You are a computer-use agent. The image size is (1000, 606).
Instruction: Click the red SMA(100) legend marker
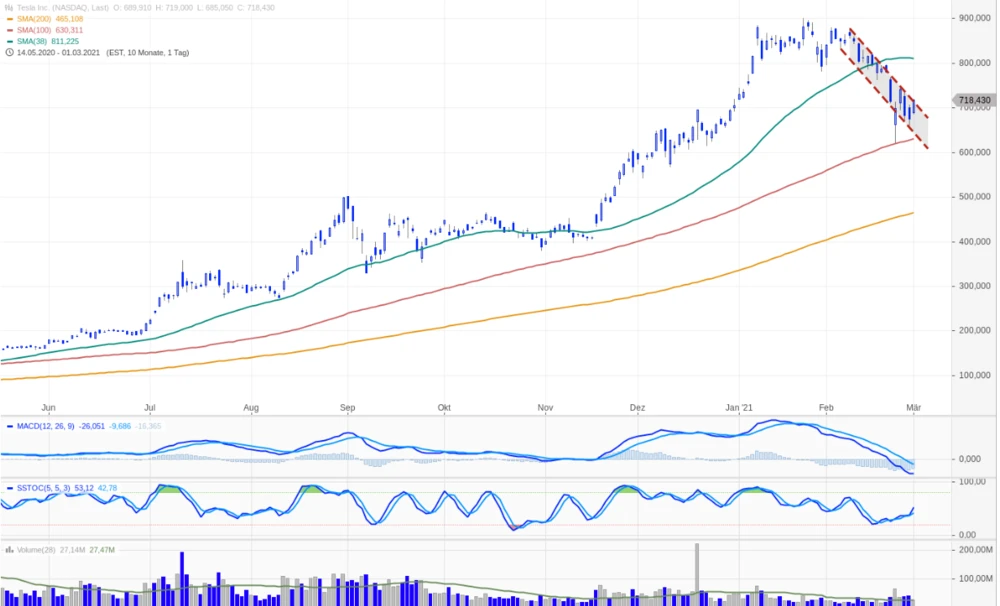coord(9,30)
